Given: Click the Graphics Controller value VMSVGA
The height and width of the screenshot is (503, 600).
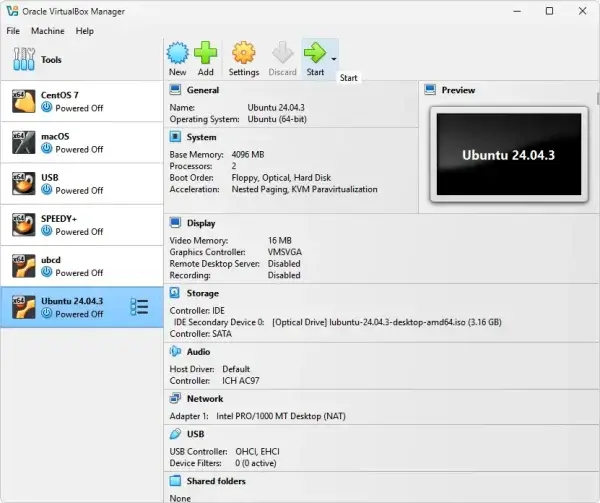Looking at the screenshot, I should (285, 252).
